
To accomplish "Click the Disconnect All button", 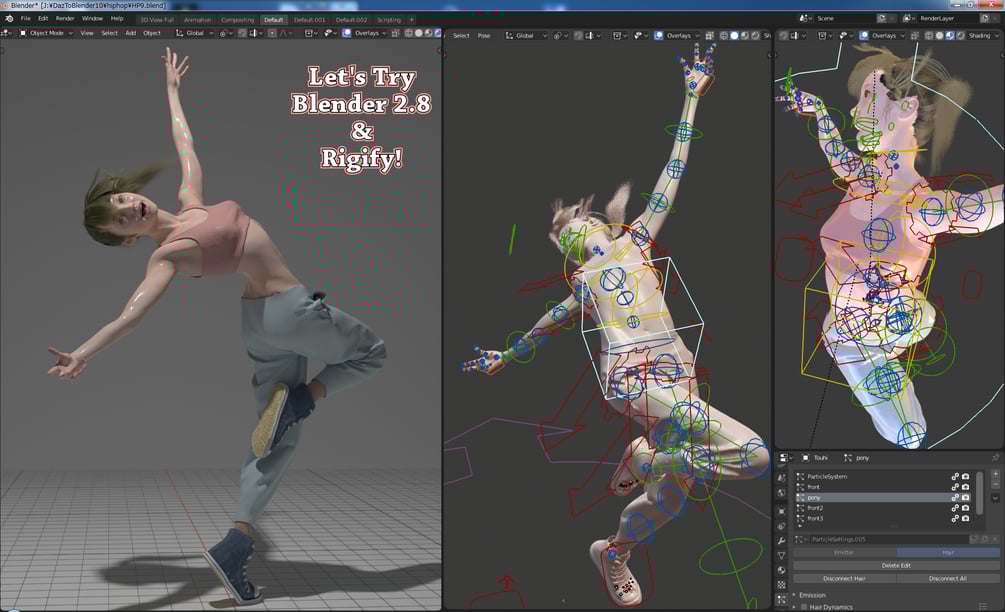I will tap(947, 579).
